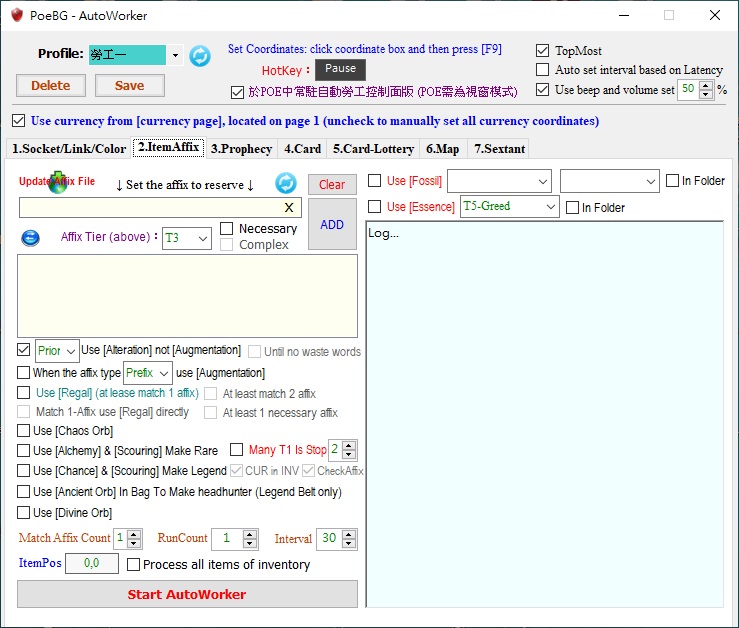This screenshot has width=739, height=628.
Task: Open the Prior dropdown
Action: (71, 351)
